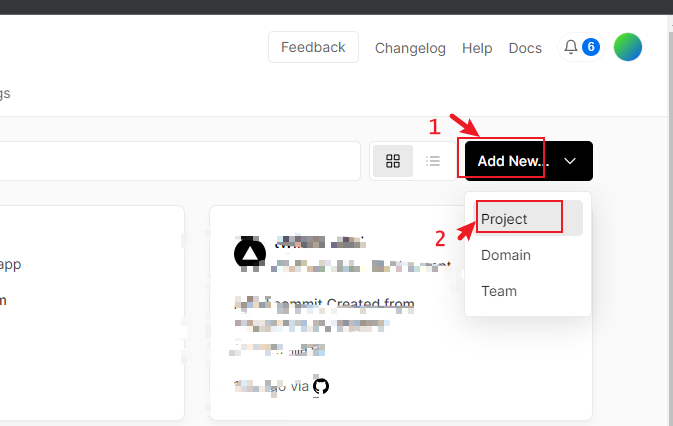Expand the Add New chevron arrow
Viewport: 673px width, 426px height.
click(x=570, y=161)
